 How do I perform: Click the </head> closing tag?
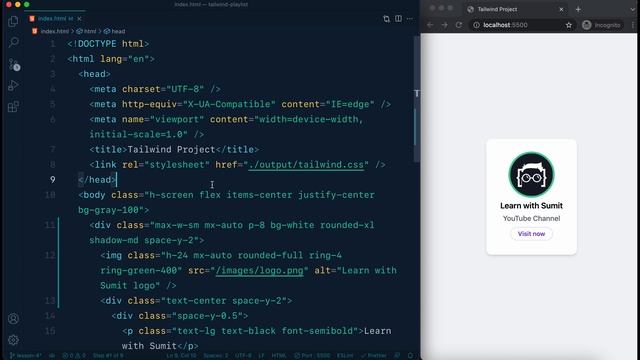[97, 180]
